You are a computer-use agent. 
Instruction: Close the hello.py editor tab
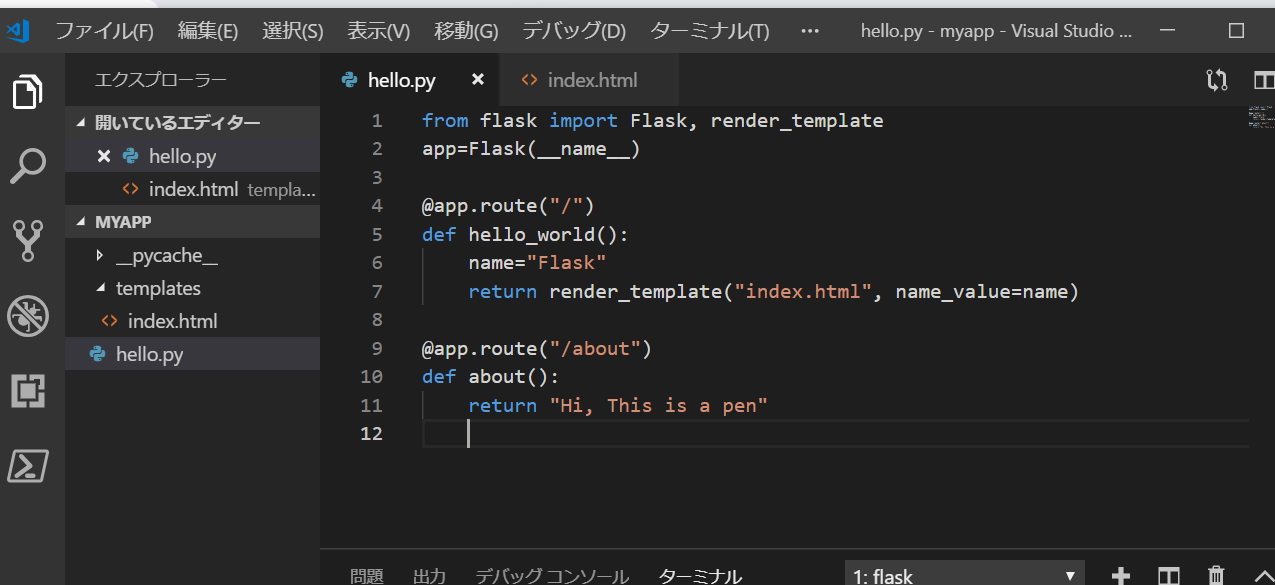tap(478, 80)
